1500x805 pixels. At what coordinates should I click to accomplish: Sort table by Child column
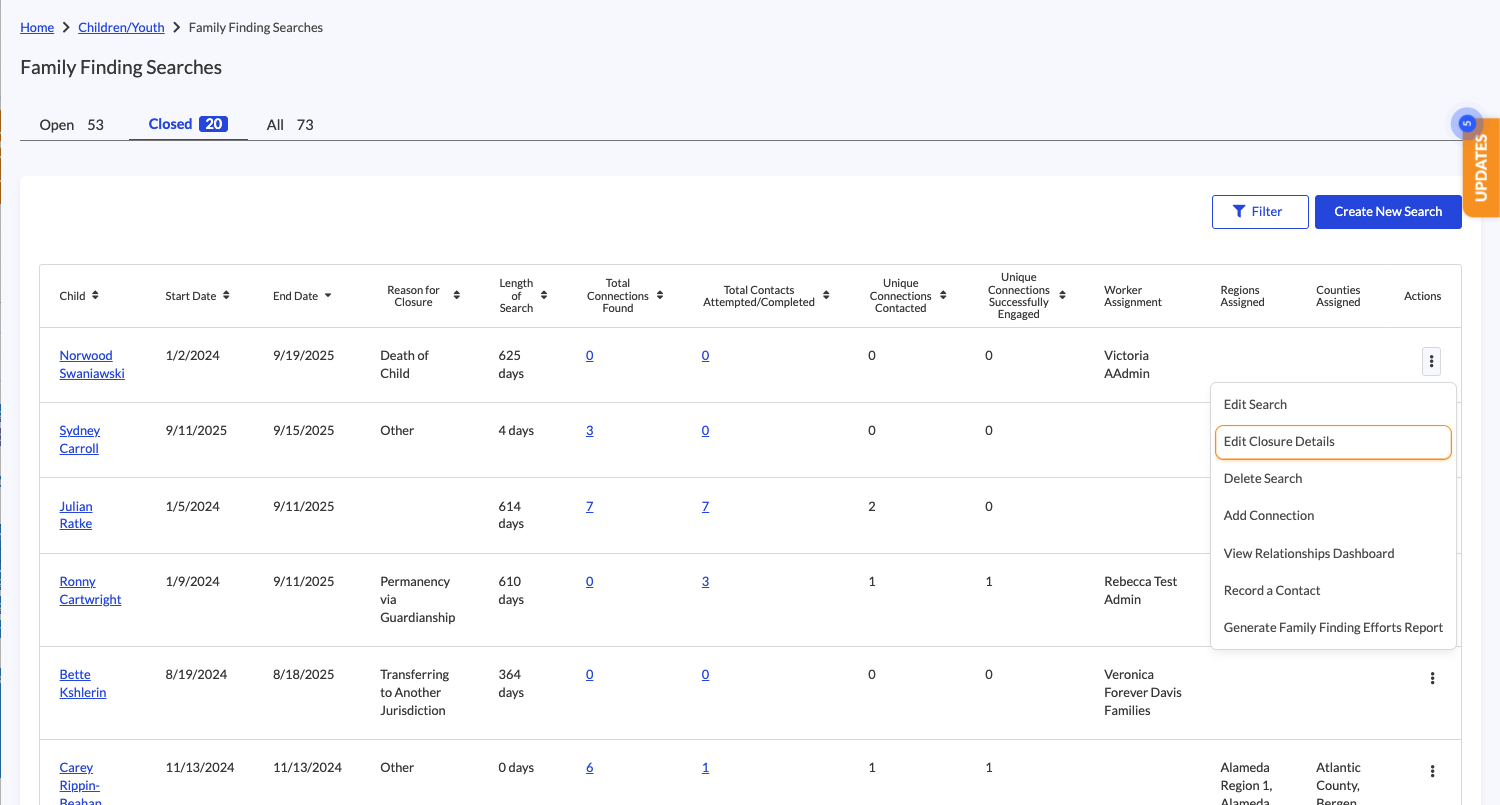95,295
